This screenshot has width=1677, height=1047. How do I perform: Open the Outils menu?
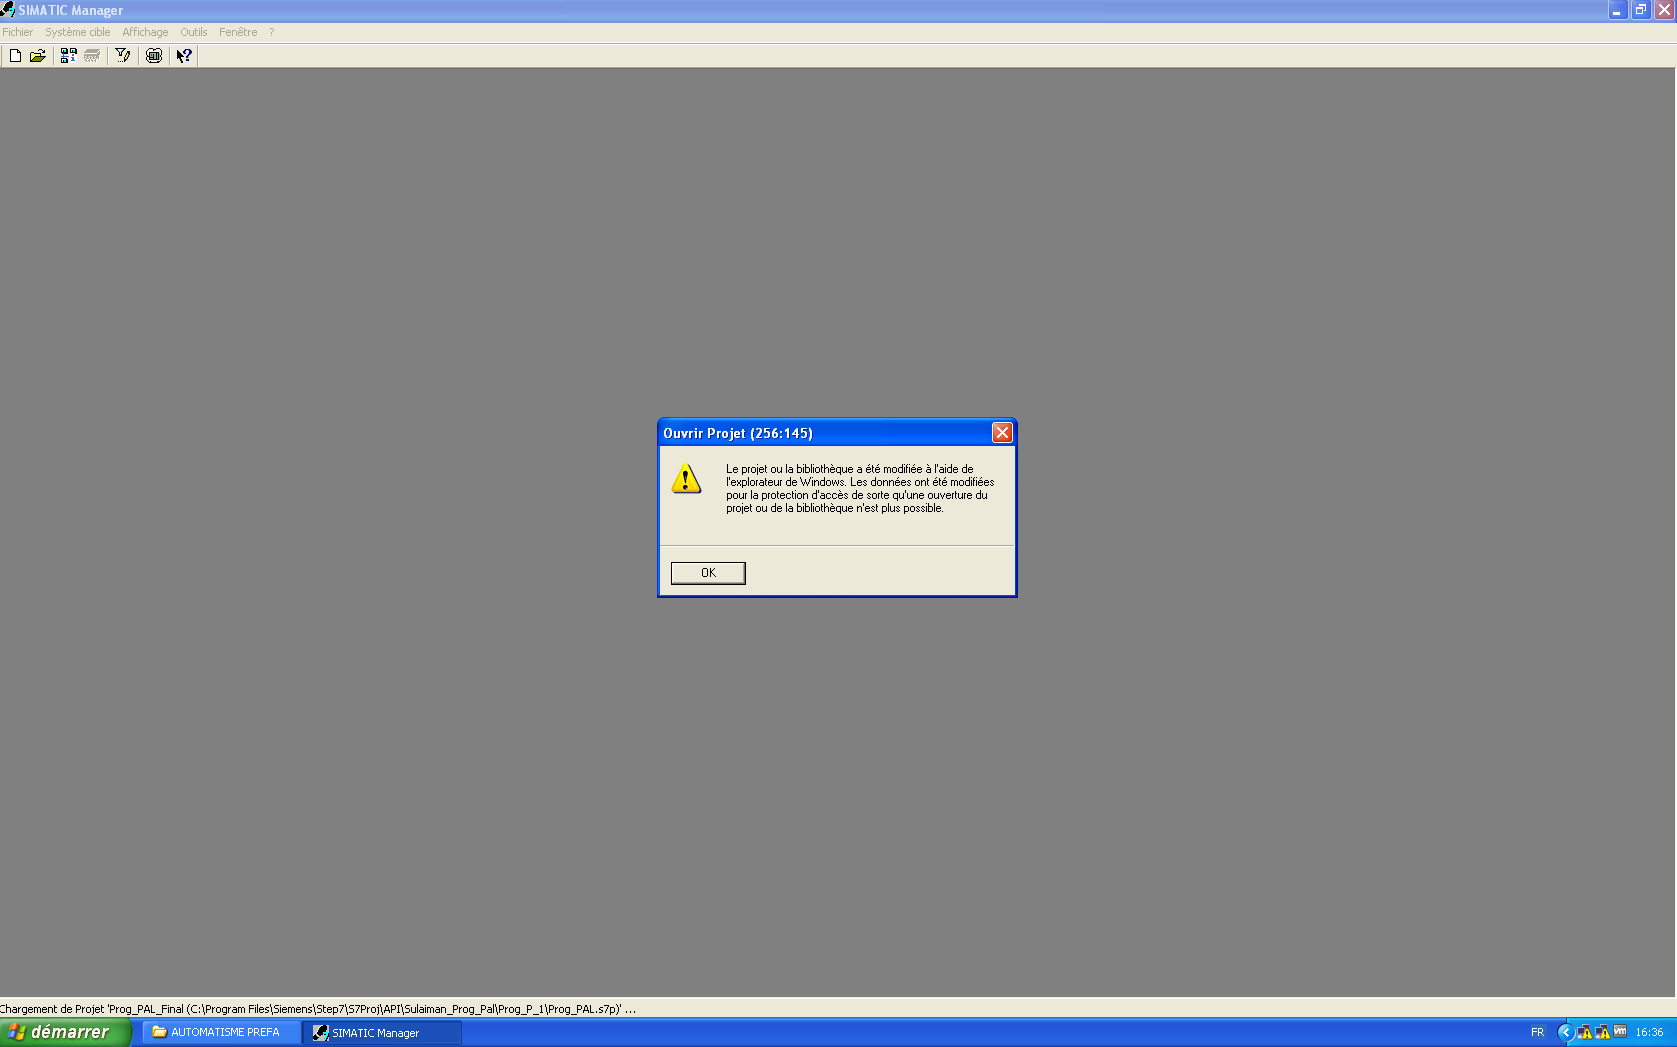[x=193, y=32]
